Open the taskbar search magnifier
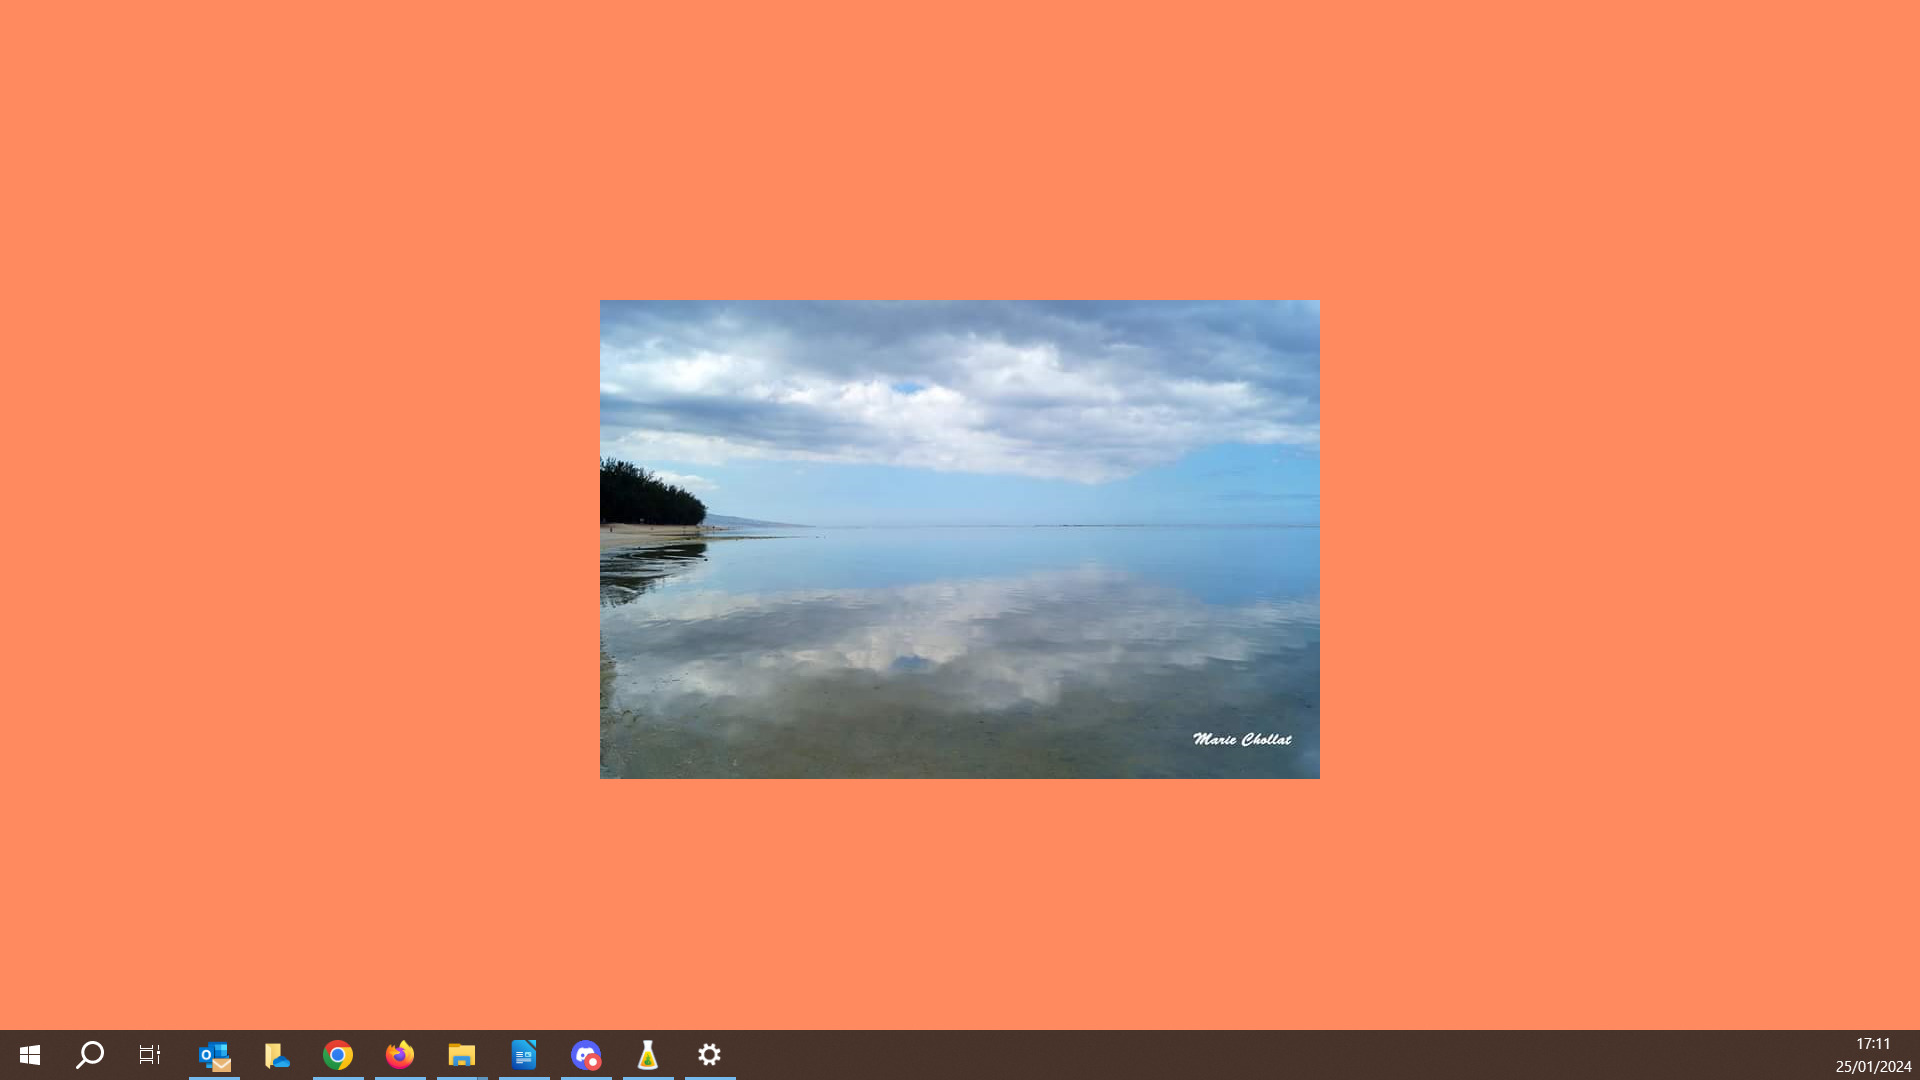 [x=90, y=1055]
